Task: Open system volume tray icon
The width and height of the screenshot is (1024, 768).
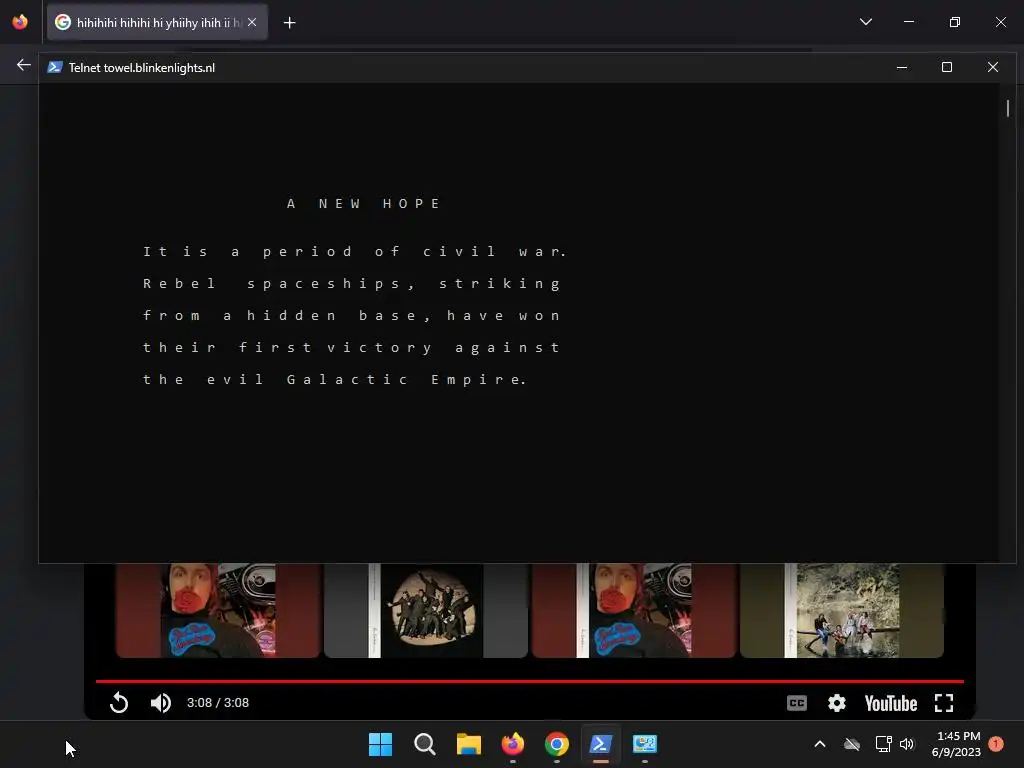Action: point(907,744)
